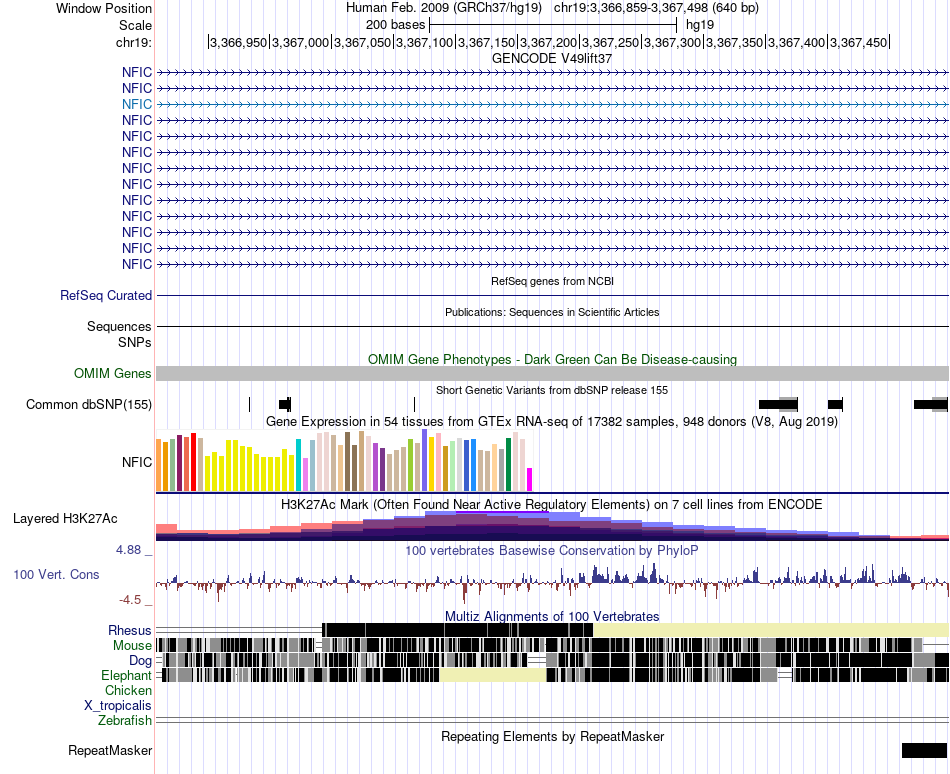
Task: Select the SNPs track label
Action: click(x=135, y=342)
